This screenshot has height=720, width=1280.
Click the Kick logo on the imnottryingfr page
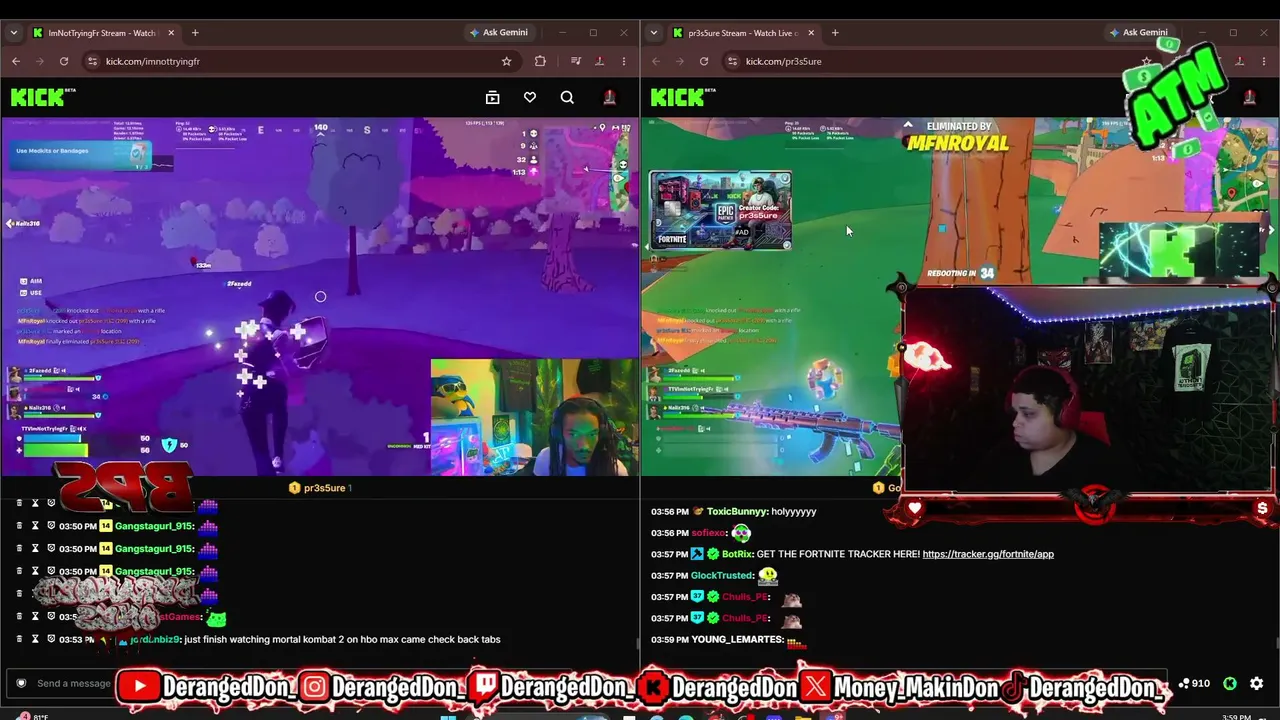tap(43, 97)
